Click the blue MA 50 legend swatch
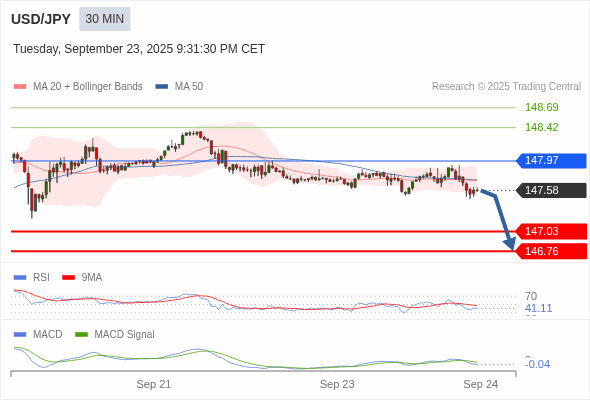The image size is (590, 400). tap(162, 87)
